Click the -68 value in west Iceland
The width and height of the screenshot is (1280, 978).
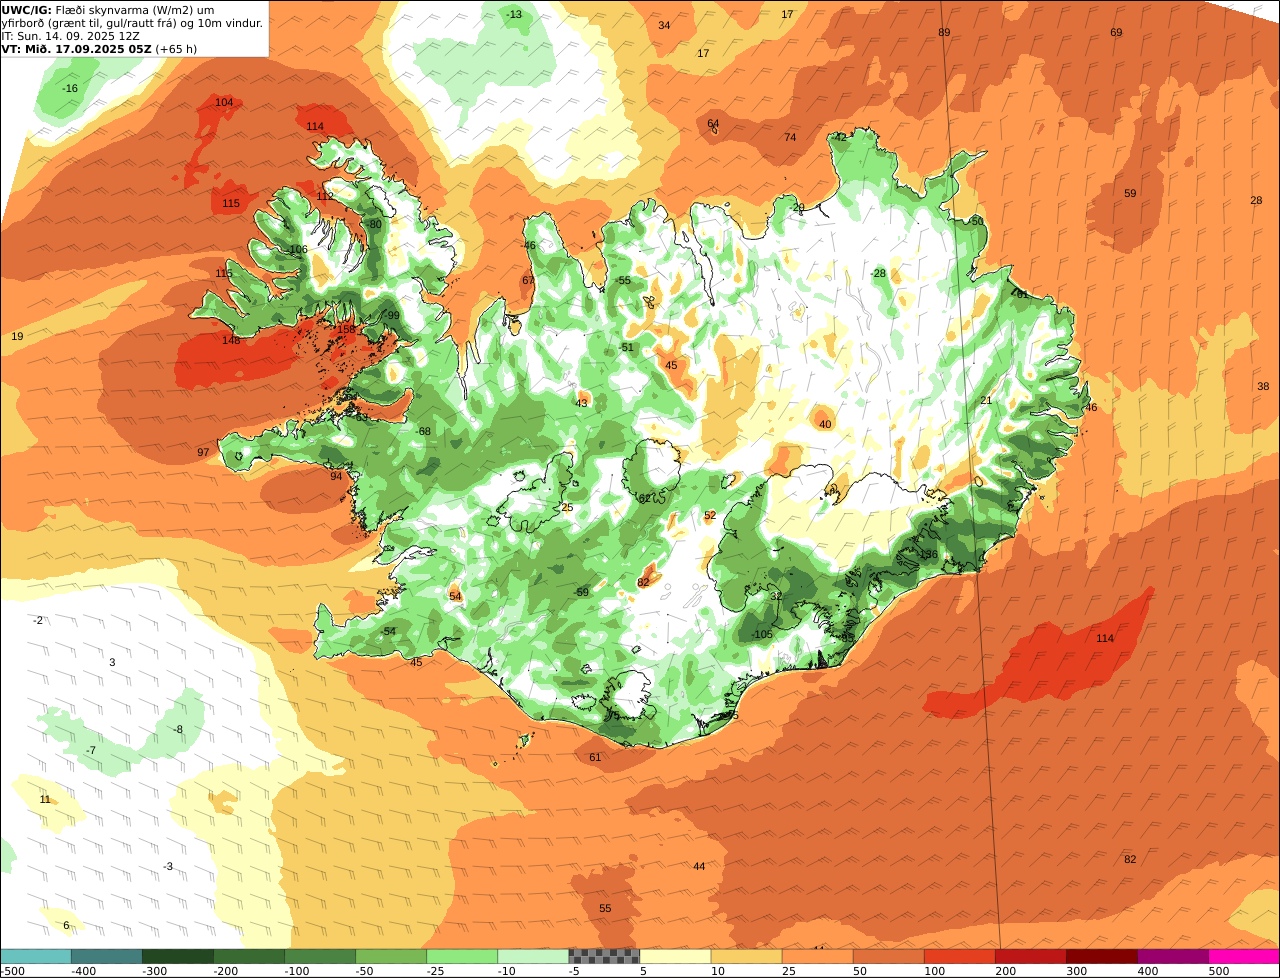coord(423,431)
